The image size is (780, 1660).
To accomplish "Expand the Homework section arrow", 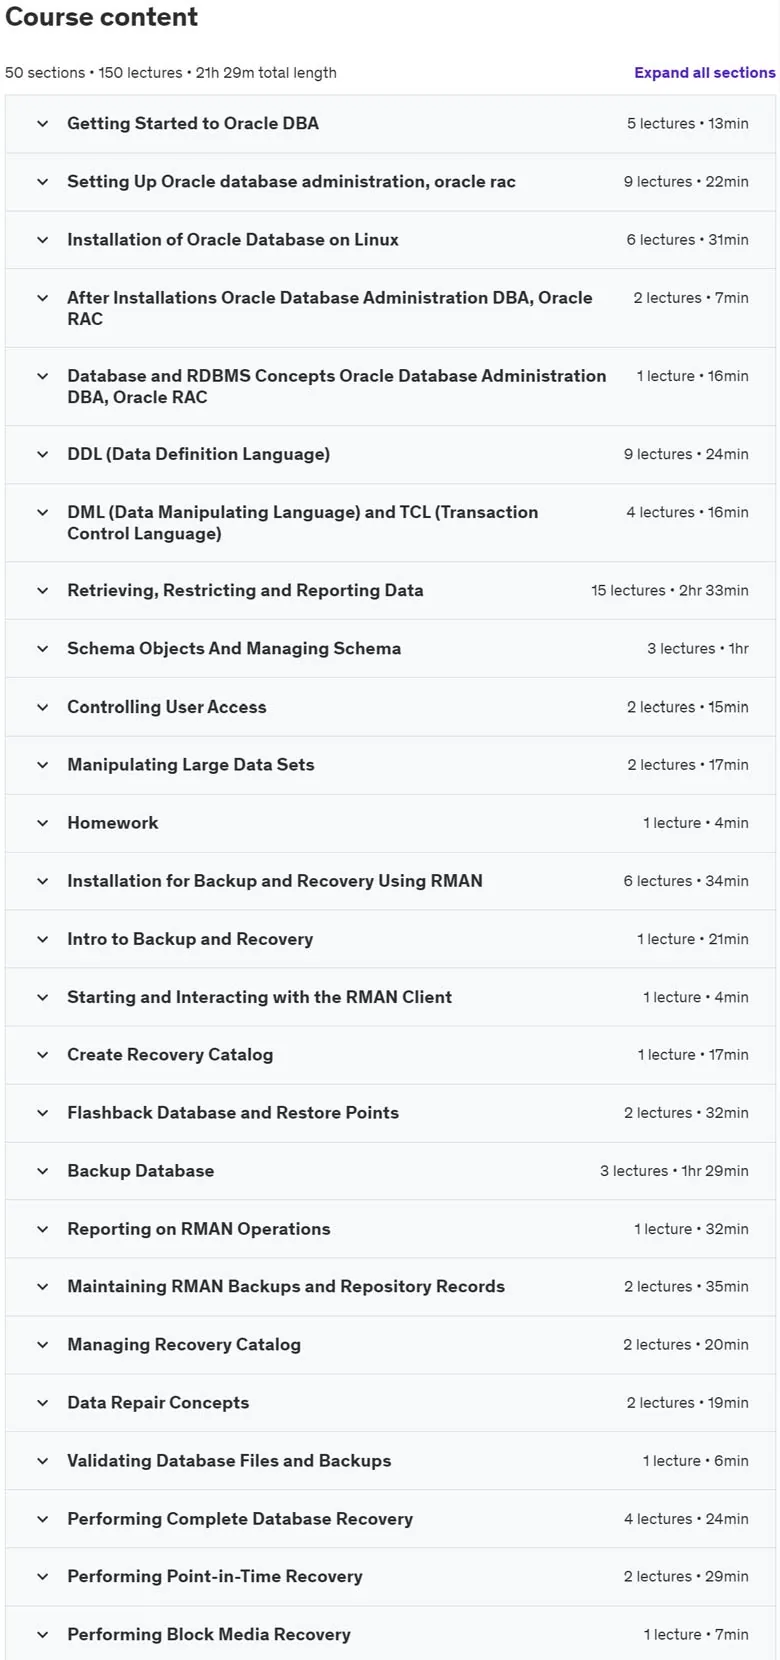I will click(42, 823).
